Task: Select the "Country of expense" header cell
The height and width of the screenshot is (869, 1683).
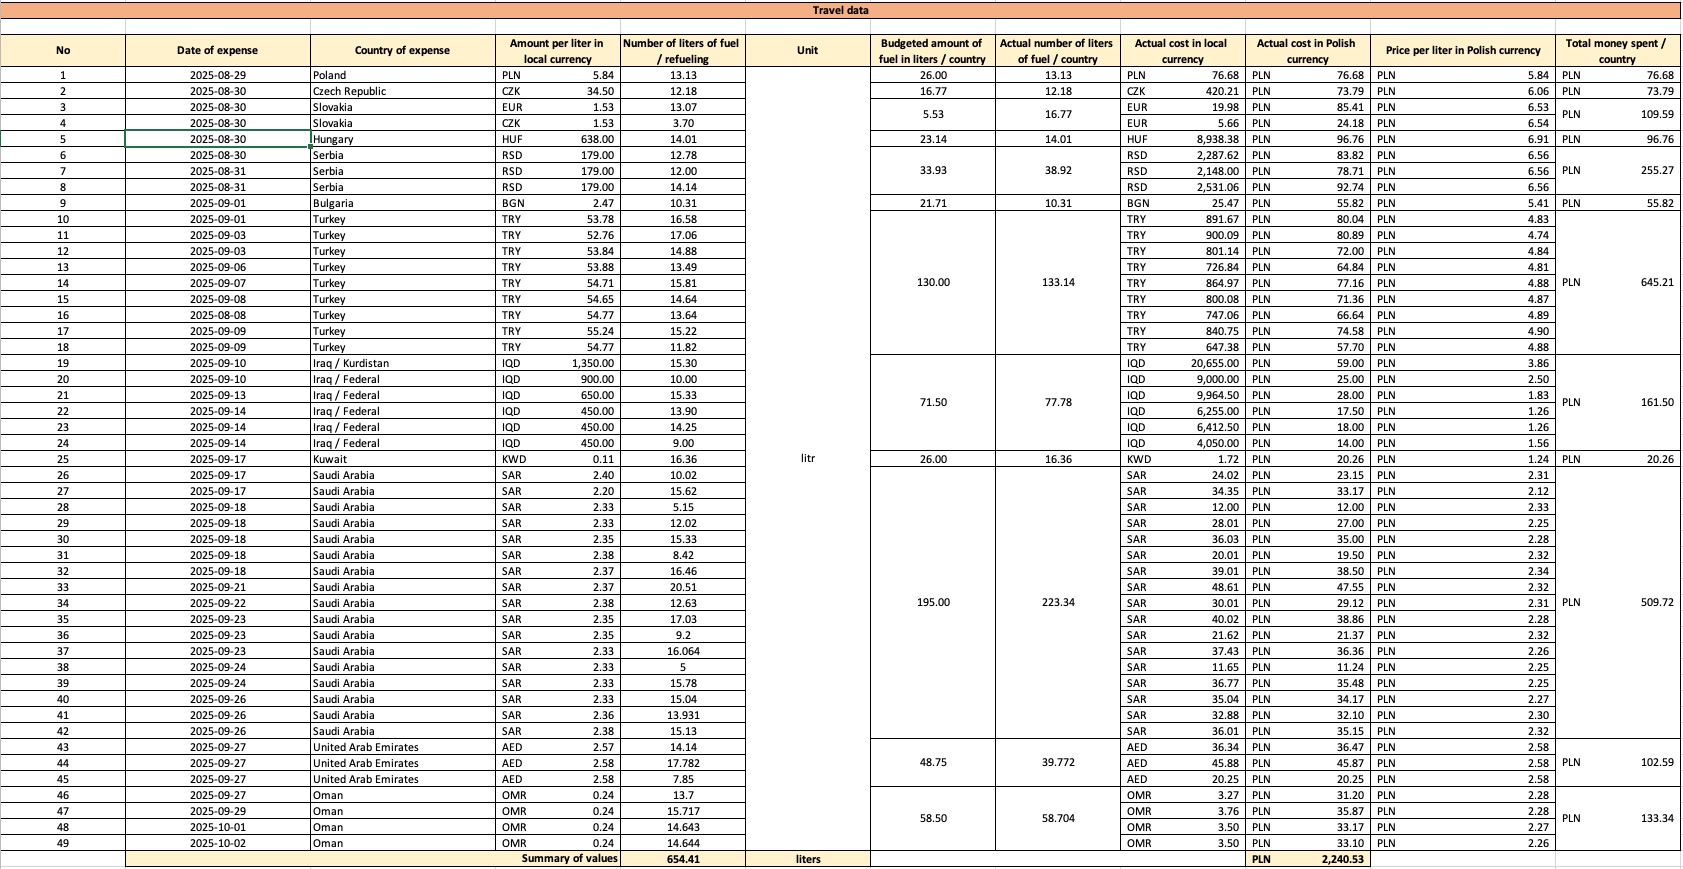Action: pyautogui.click(x=402, y=51)
